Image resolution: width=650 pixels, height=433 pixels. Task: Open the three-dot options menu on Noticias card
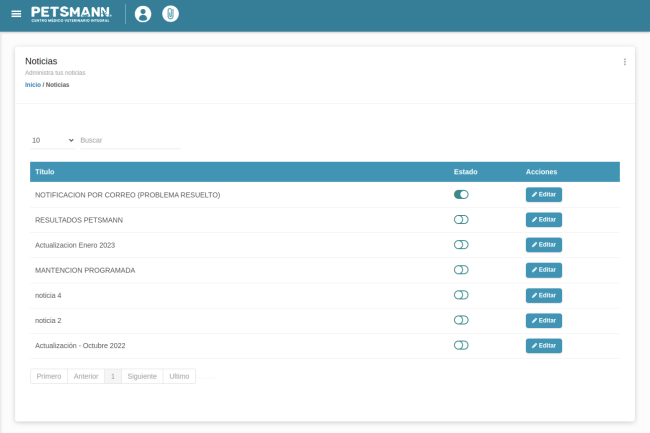pos(625,62)
